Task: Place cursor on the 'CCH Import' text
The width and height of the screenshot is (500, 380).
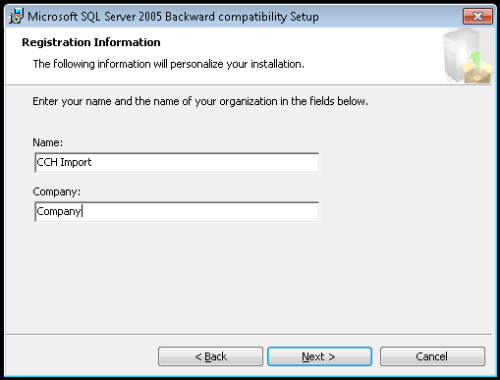Action: (x=64, y=162)
